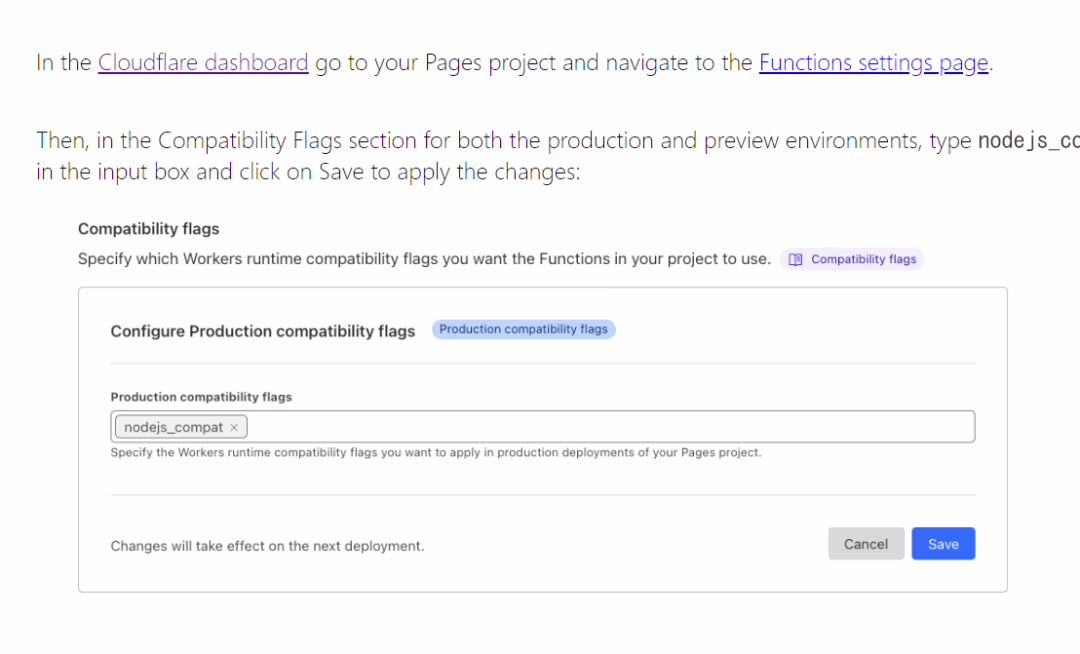Click the blue Production compatibility flags pill

(523, 330)
